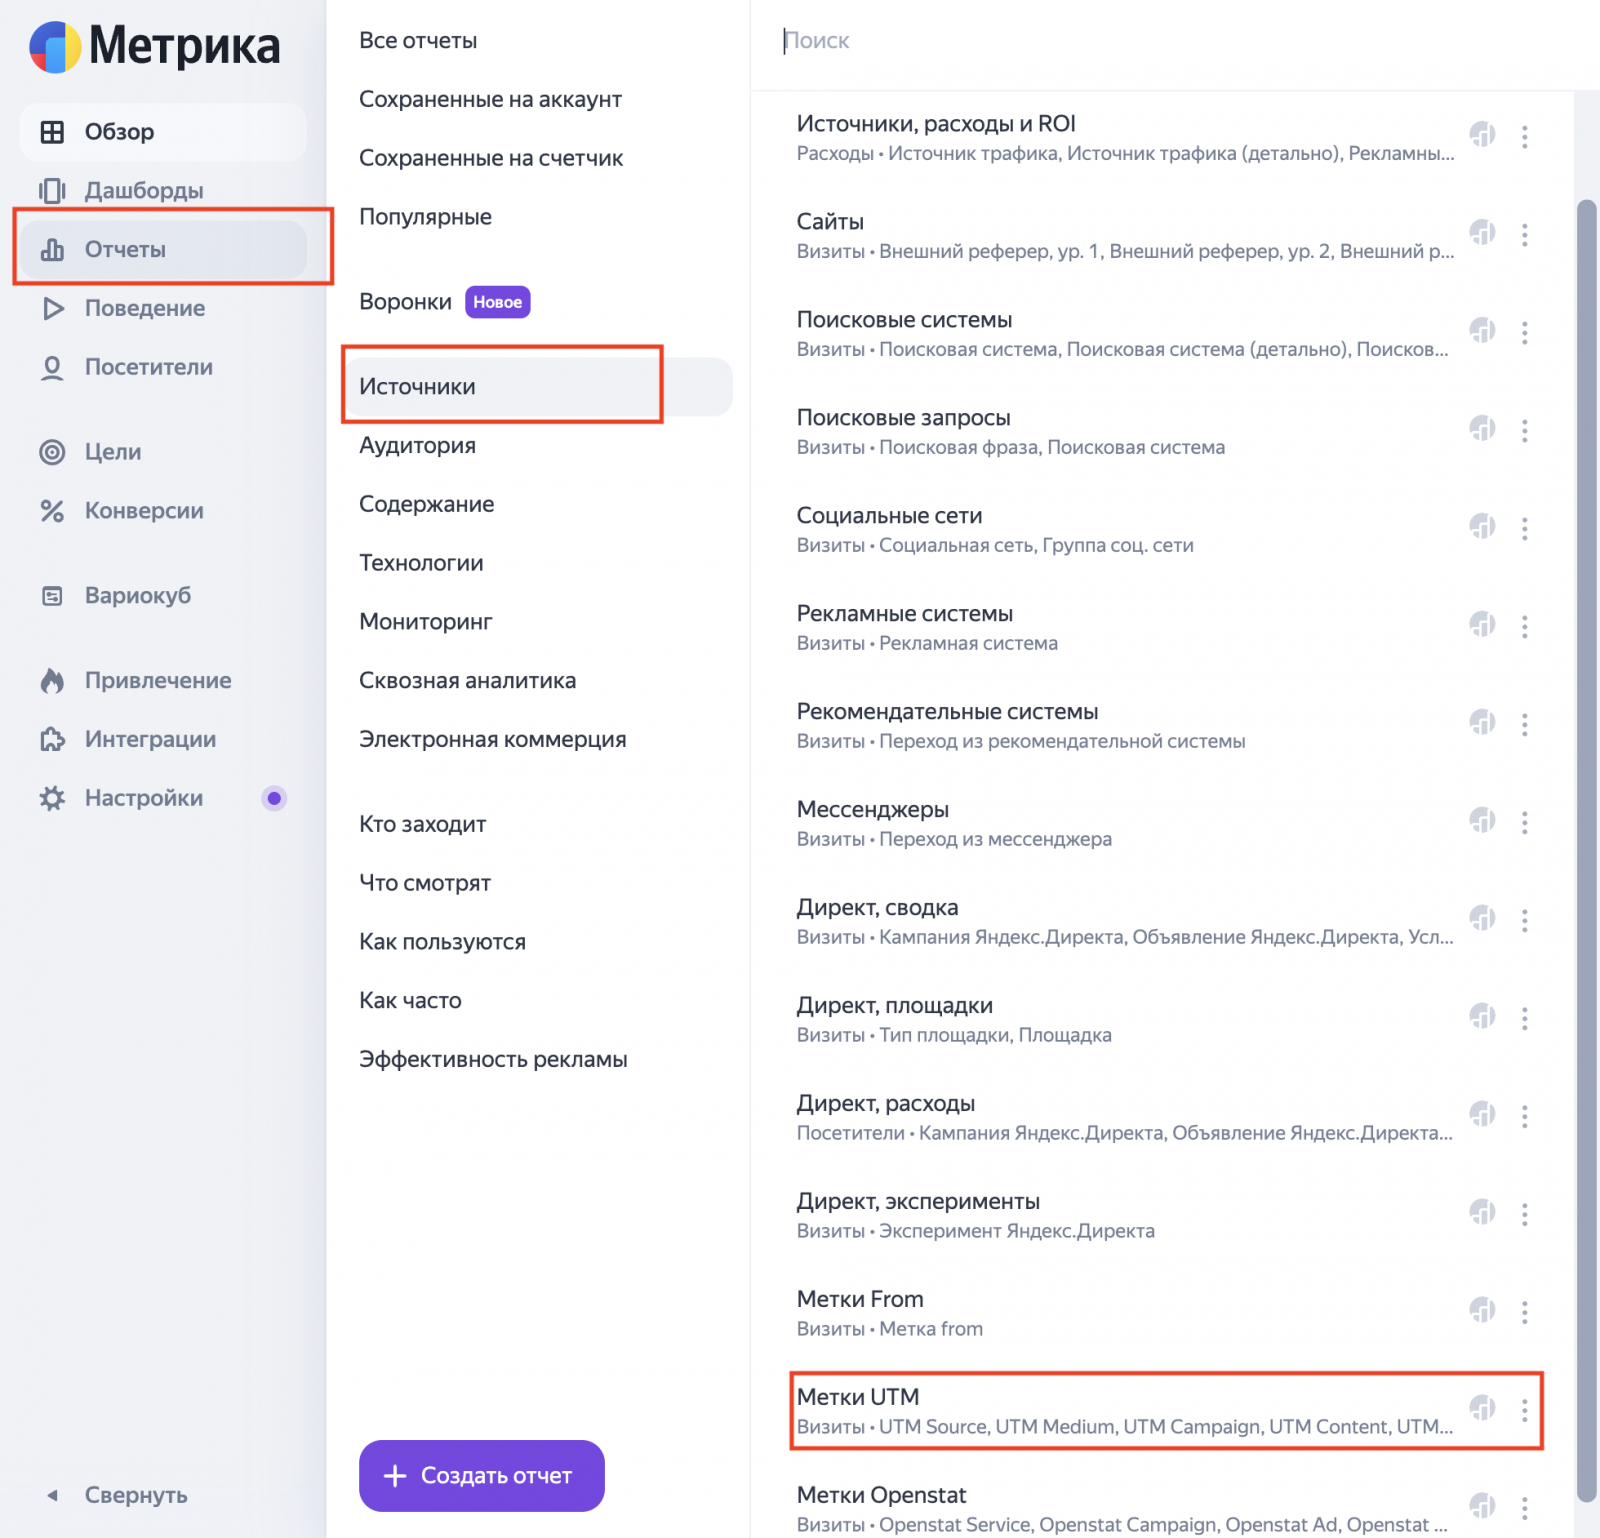Select the Воронки category
Screen dimensions: 1600x1538
[405, 302]
